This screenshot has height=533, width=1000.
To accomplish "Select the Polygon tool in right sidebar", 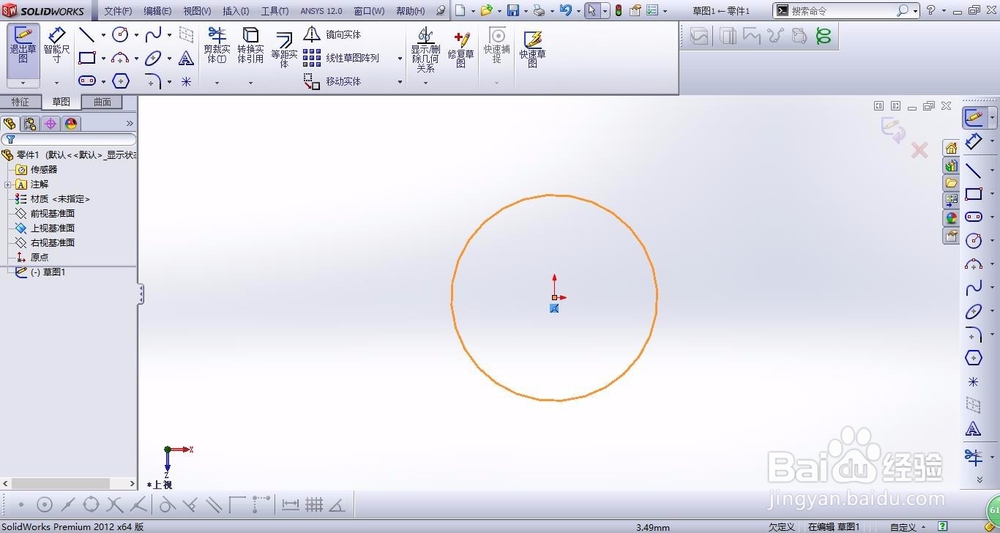I will point(974,358).
